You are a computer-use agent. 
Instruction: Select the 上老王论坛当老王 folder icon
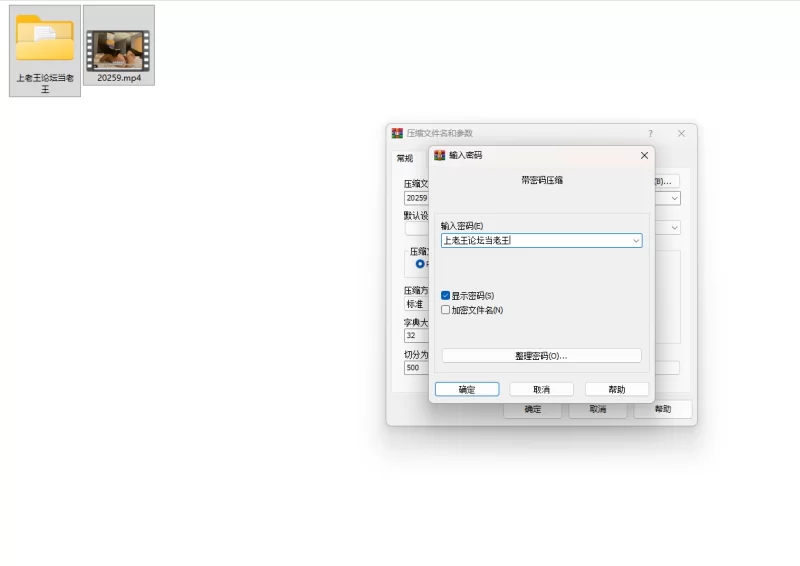click(x=45, y=38)
